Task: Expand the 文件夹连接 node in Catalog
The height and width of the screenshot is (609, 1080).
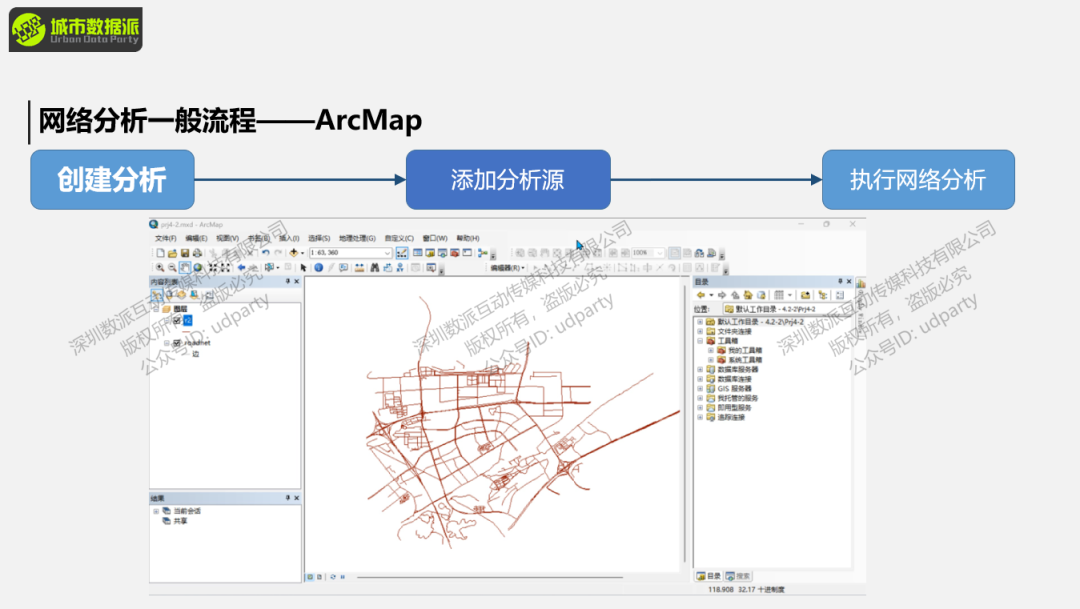Action: [x=700, y=331]
